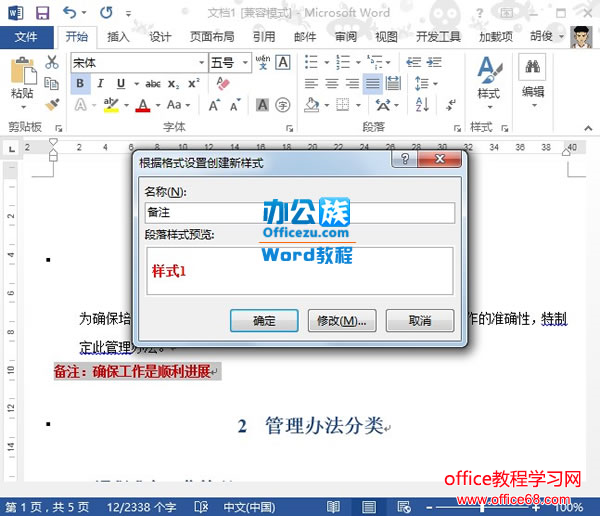Expand the bullet list options arrow
Image resolution: width=600 pixels, height=516 pixels.
click(x=326, y=62)
